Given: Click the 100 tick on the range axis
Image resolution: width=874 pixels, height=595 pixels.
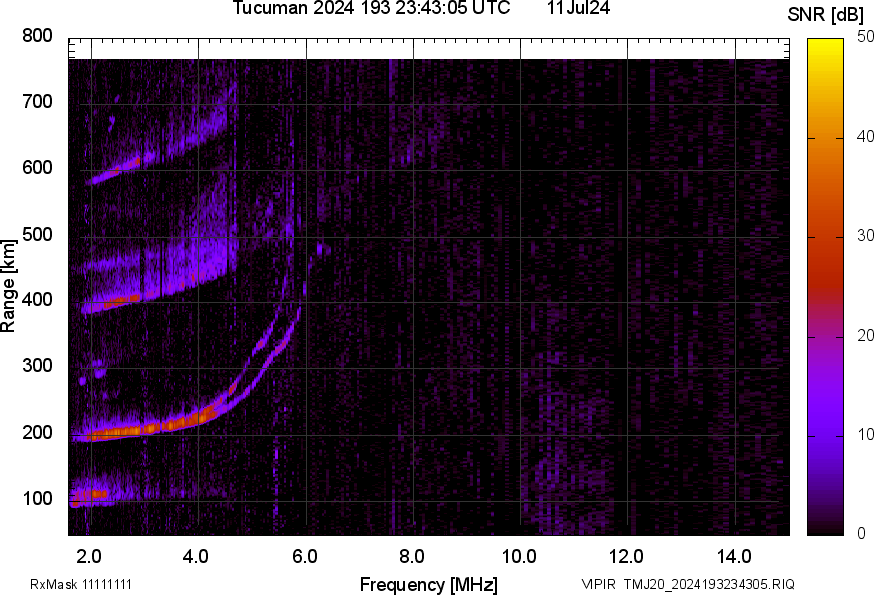Looking at the screenshot, I should (x=37, y=499).
